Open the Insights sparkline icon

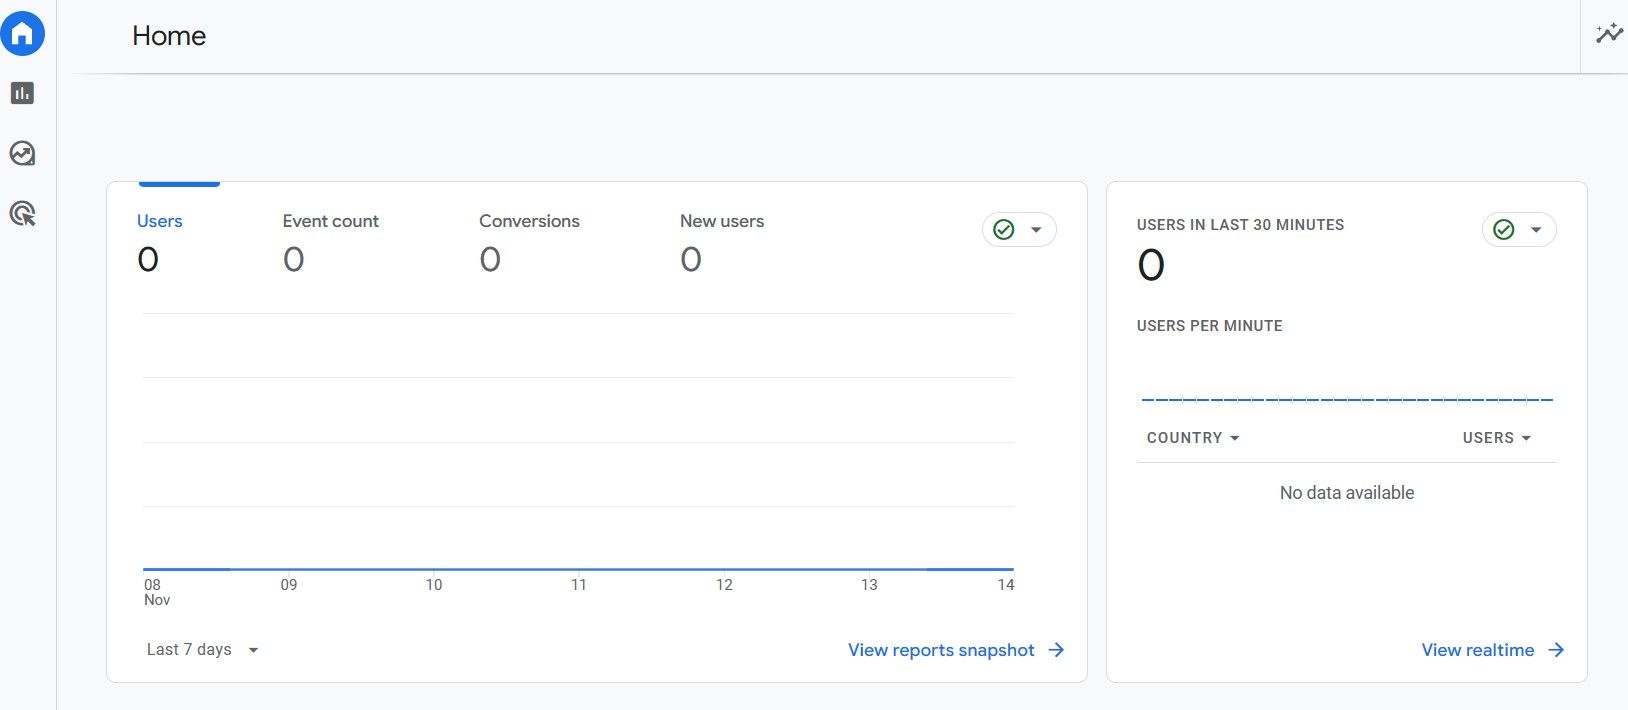1609,34
